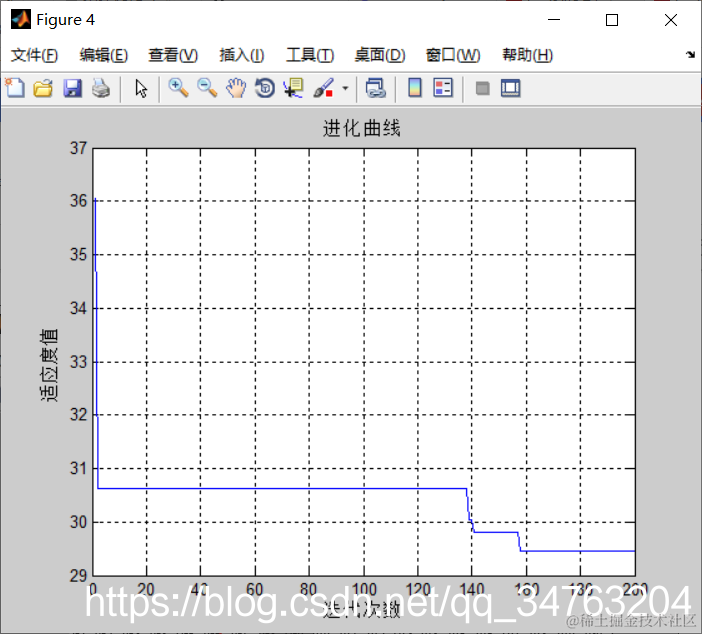Viewport: 702px width, 634px height.
Task: Activate the Zoom Out tool
Action: coord(207,88)
